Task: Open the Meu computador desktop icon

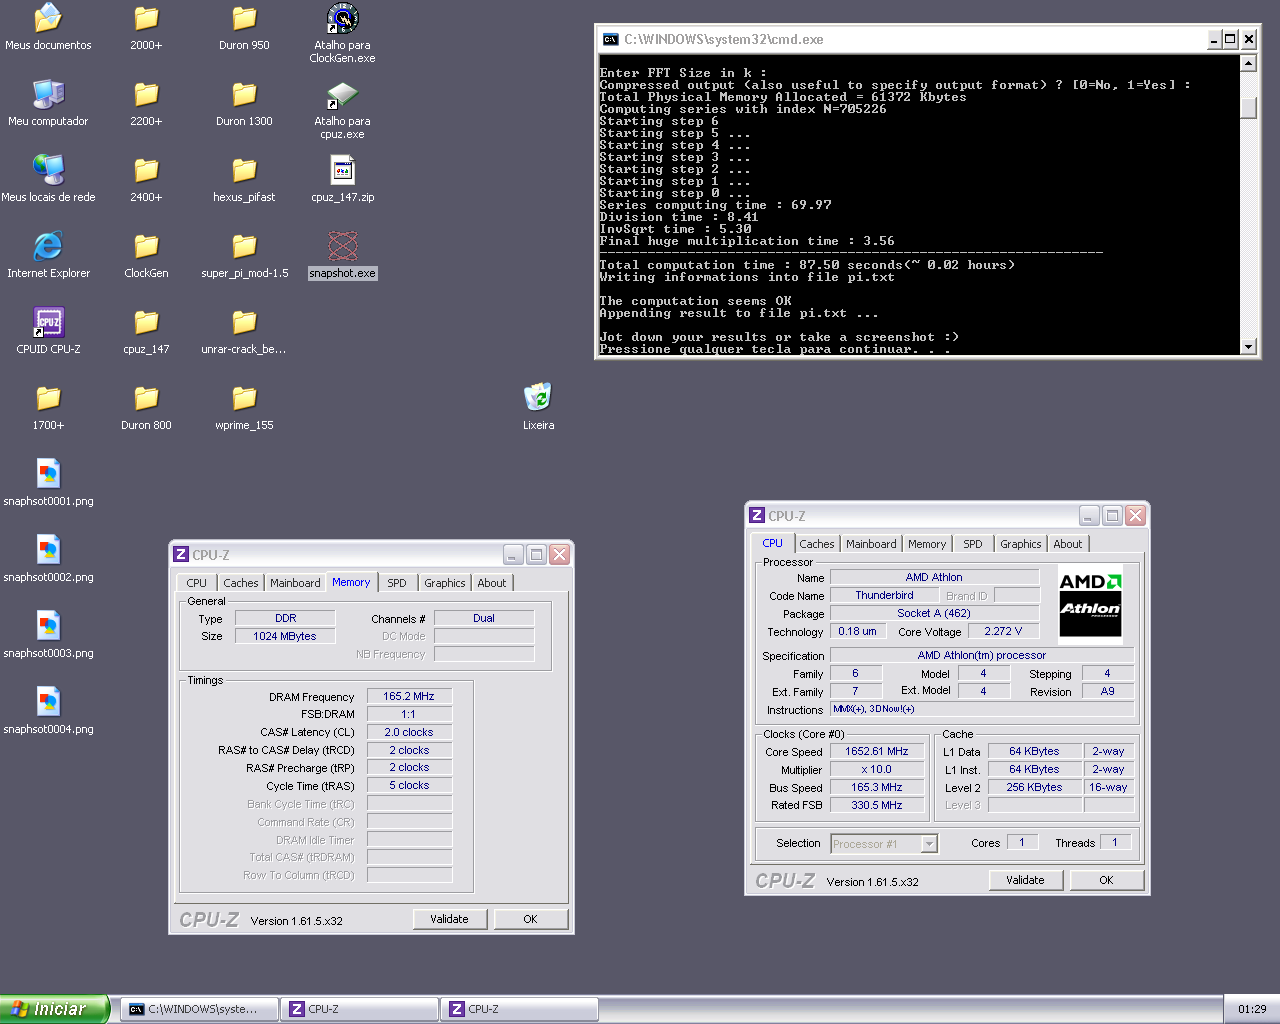Action: tap(48, 103)
